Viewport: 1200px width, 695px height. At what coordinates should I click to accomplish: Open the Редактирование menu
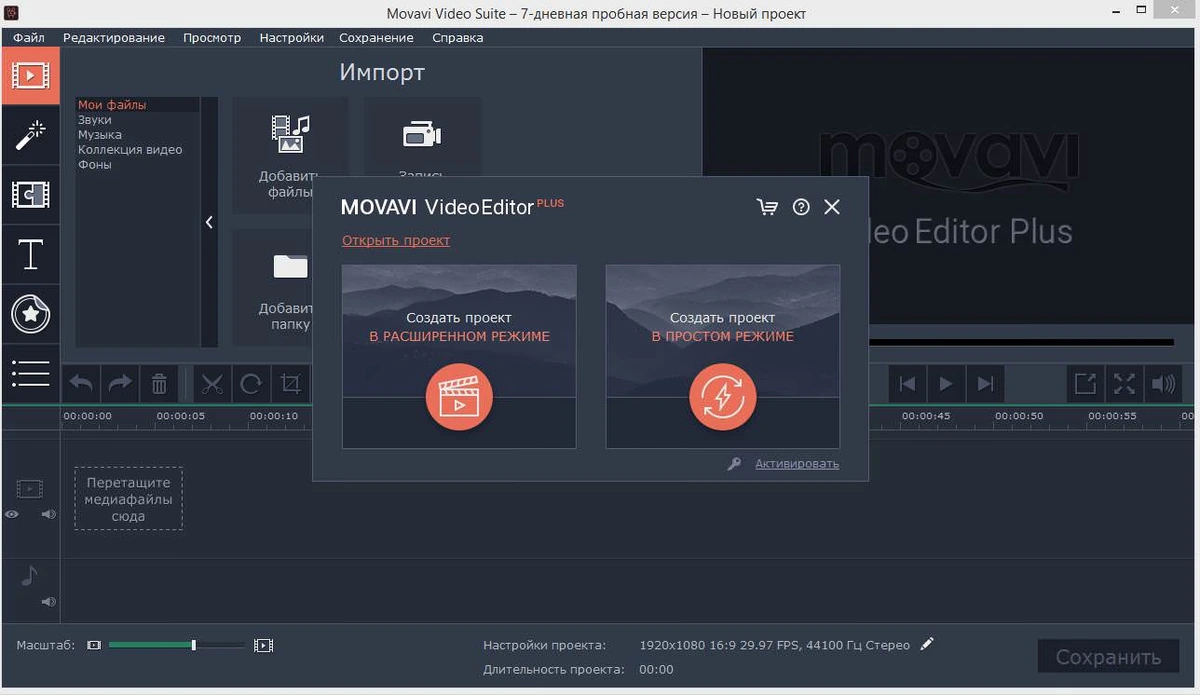(114, 37)
